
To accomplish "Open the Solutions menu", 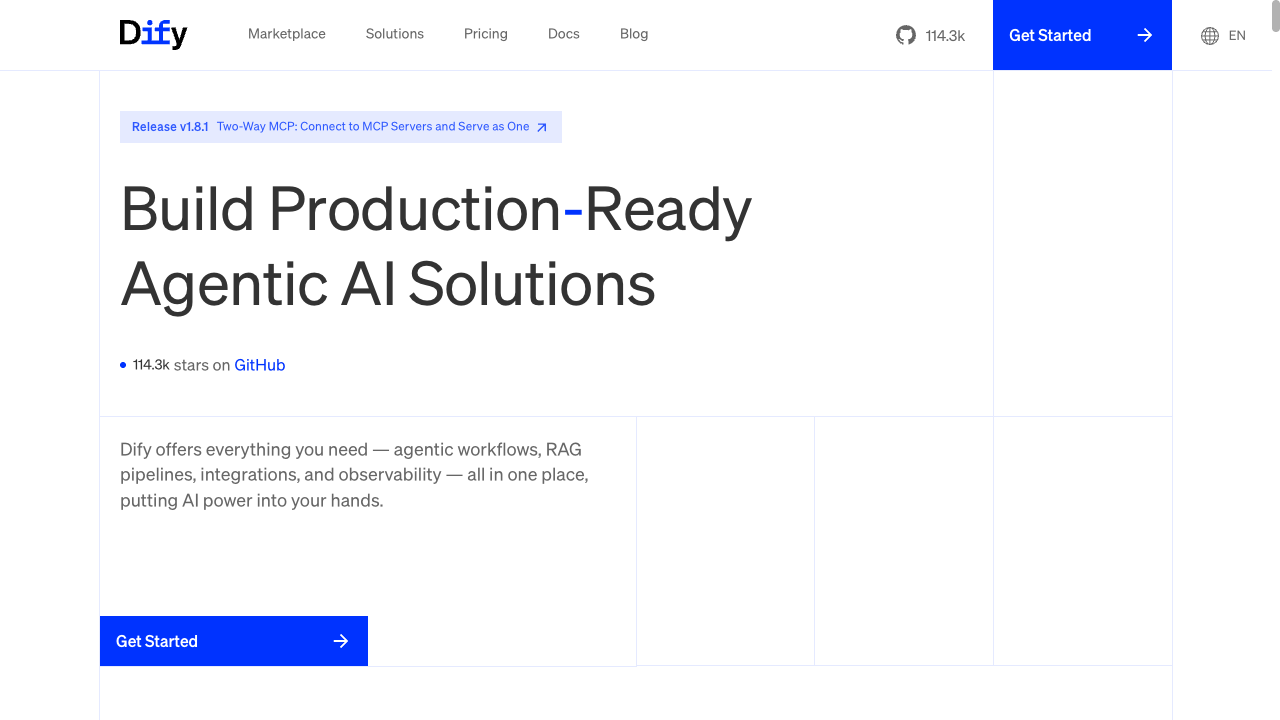I will 395,34.
